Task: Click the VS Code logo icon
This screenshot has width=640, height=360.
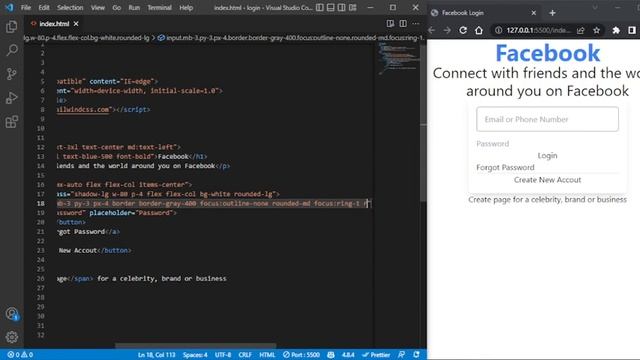Action: (9, 7)
